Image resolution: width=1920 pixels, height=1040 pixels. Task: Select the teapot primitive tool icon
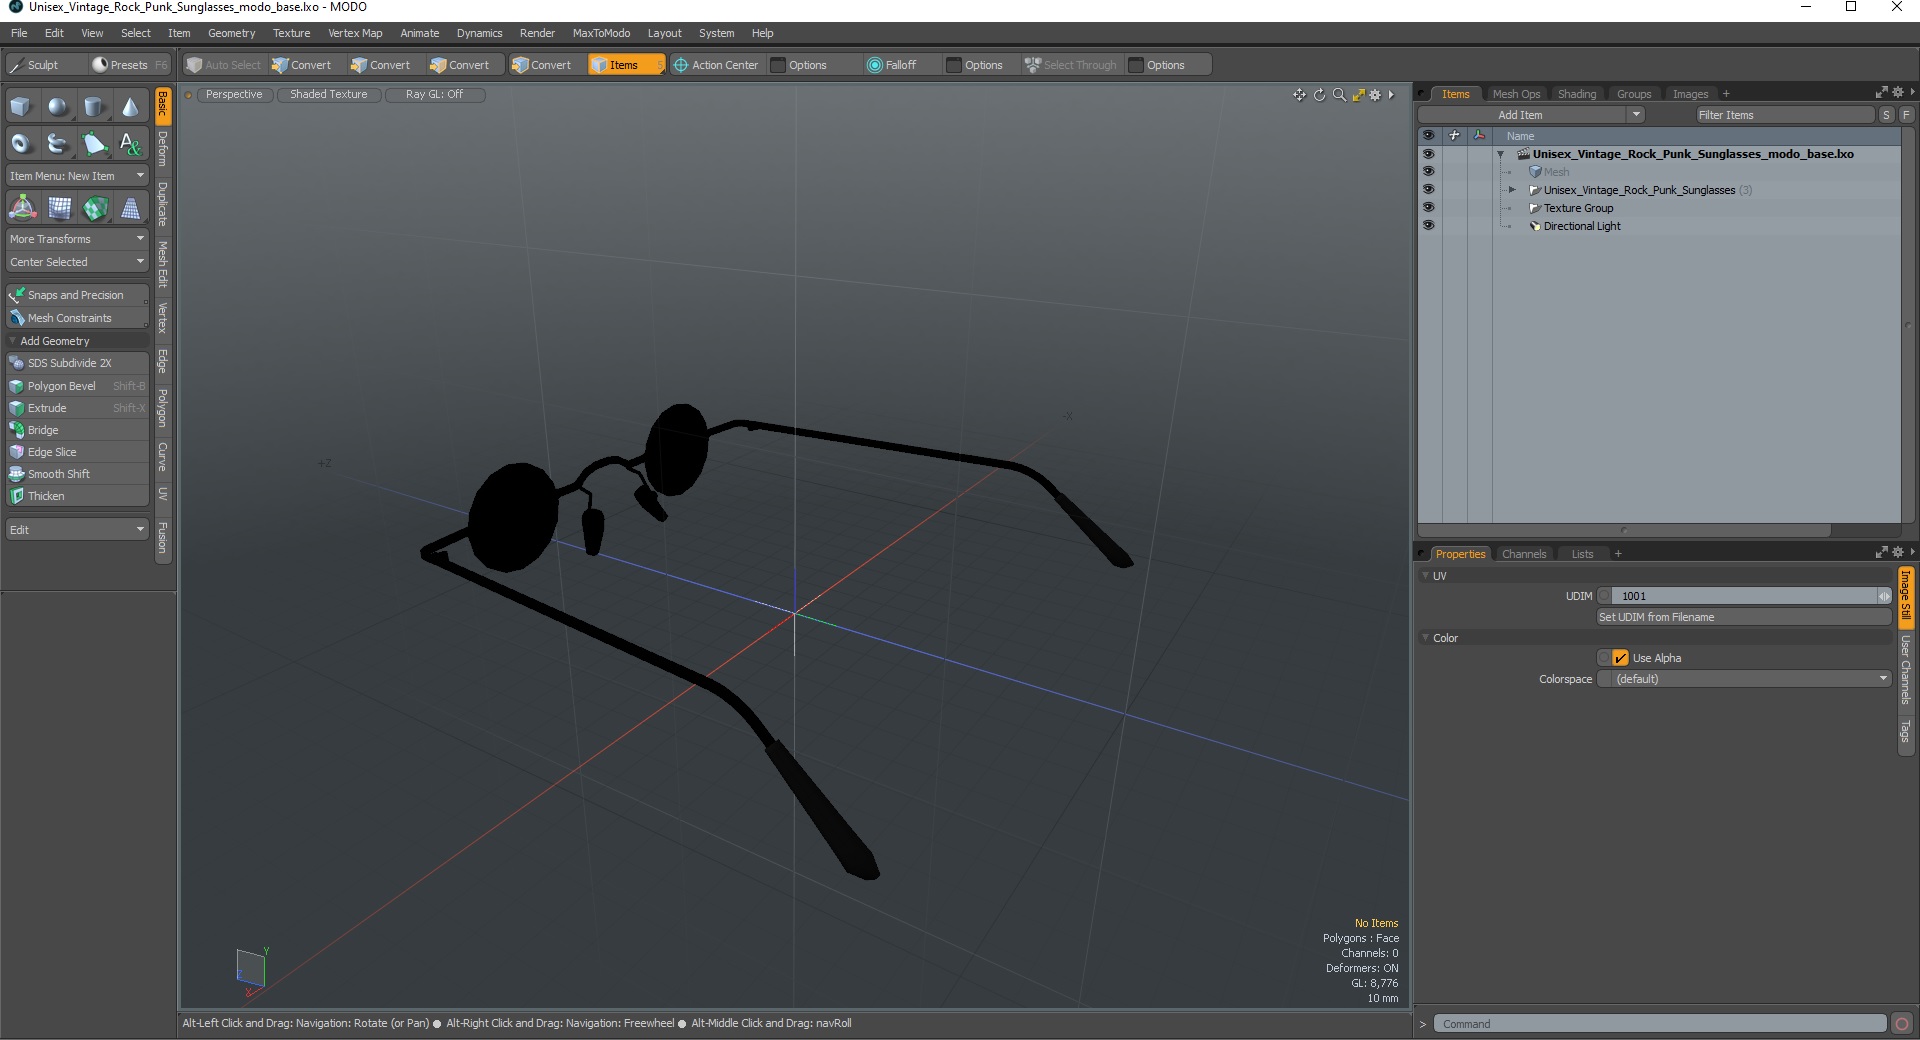tap(58, 144)
